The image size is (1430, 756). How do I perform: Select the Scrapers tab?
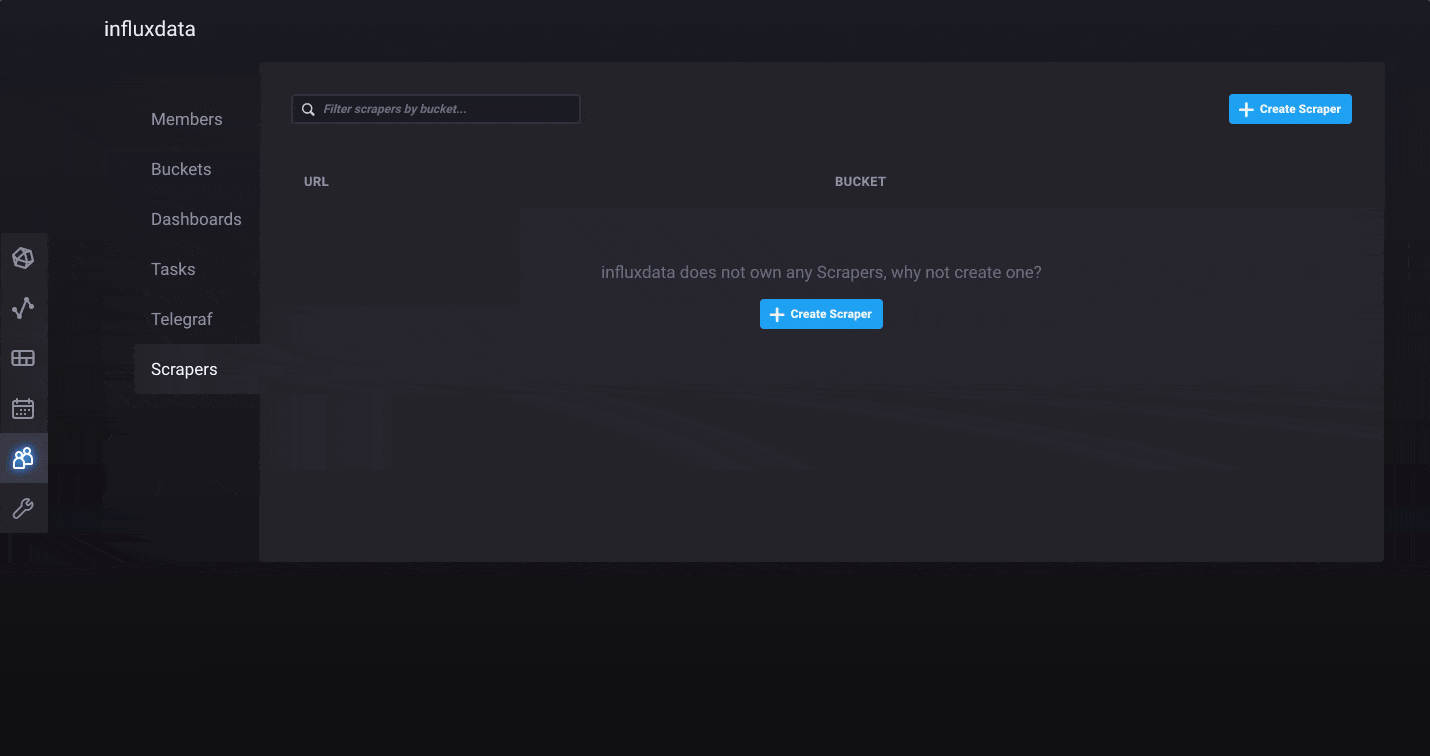[x=184, y=369]
